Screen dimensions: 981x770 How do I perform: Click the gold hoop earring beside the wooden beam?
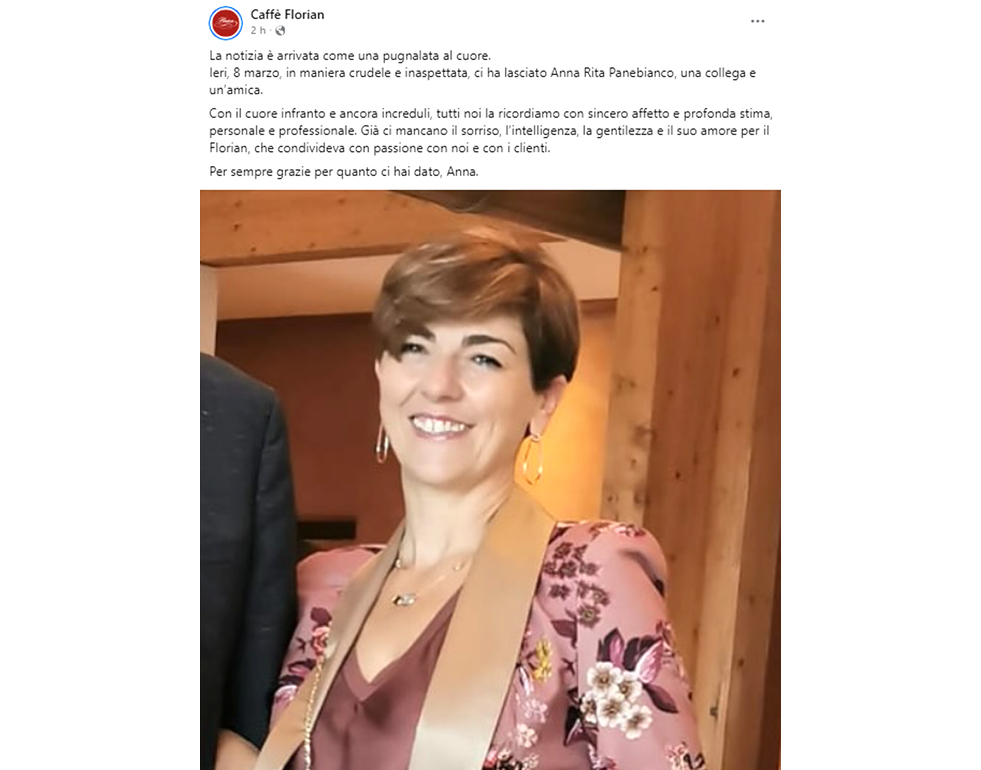(x=531, y=457)
